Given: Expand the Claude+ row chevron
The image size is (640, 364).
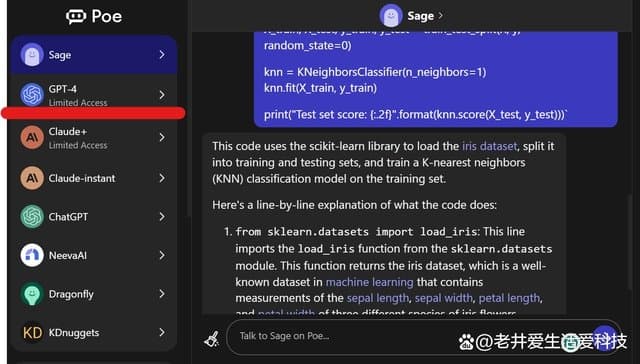Looking at the screenshot, I should click(x=162, y=137).
